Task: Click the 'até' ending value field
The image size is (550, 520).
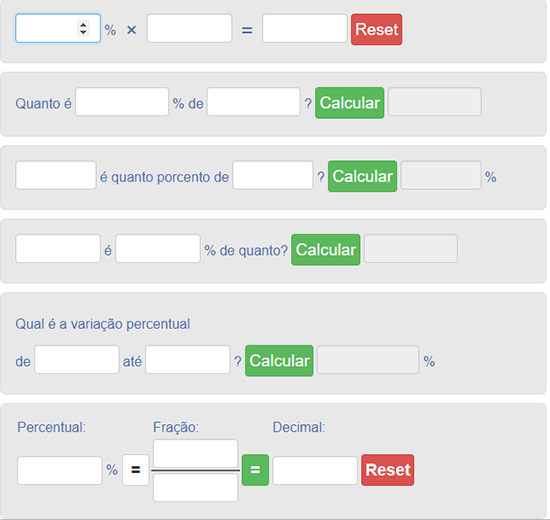Action: pyautogui.click(x=188, y=360)
